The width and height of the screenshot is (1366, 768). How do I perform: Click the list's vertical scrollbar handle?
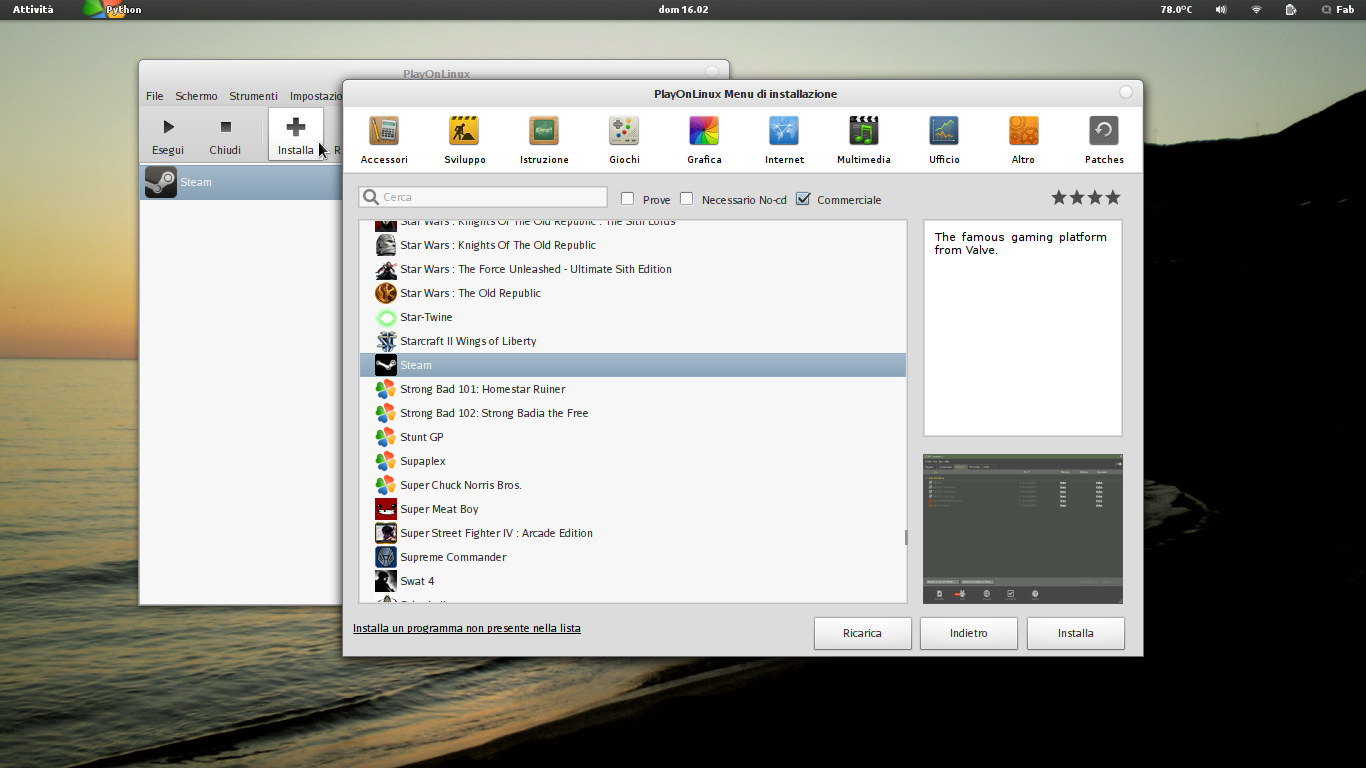coord(906,537)
